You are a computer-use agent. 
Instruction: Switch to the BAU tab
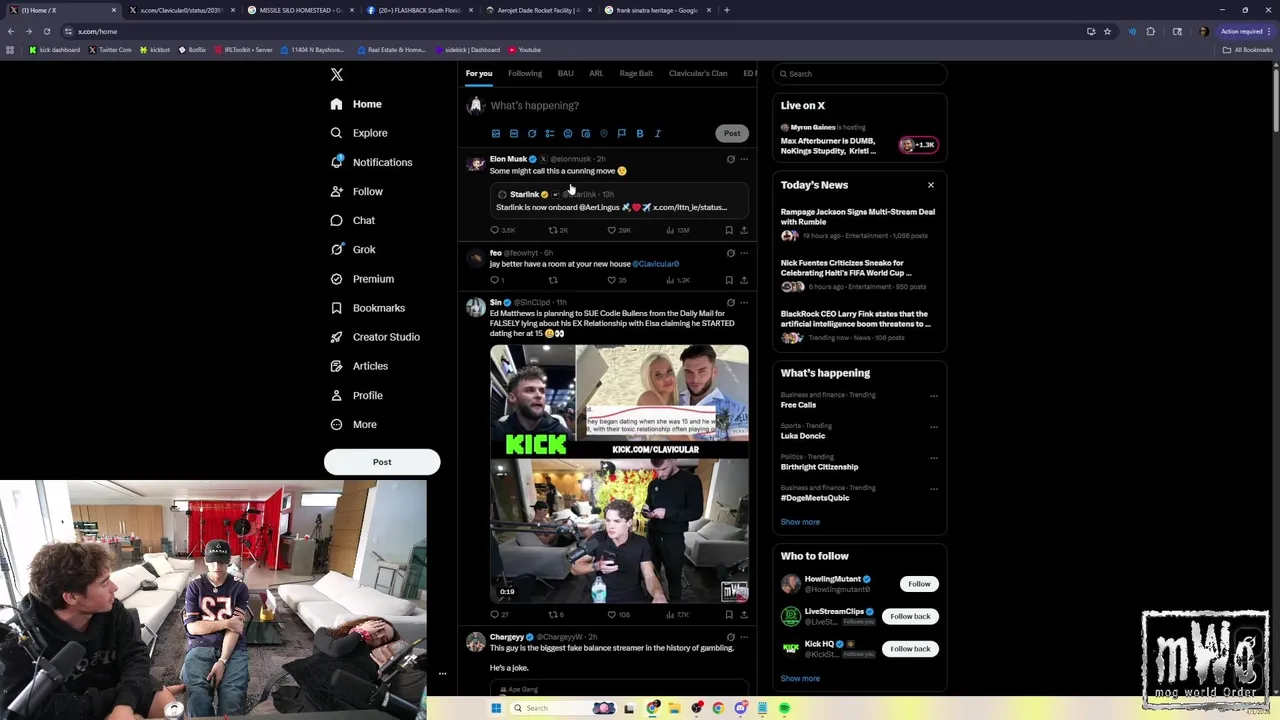click(566, 74)
